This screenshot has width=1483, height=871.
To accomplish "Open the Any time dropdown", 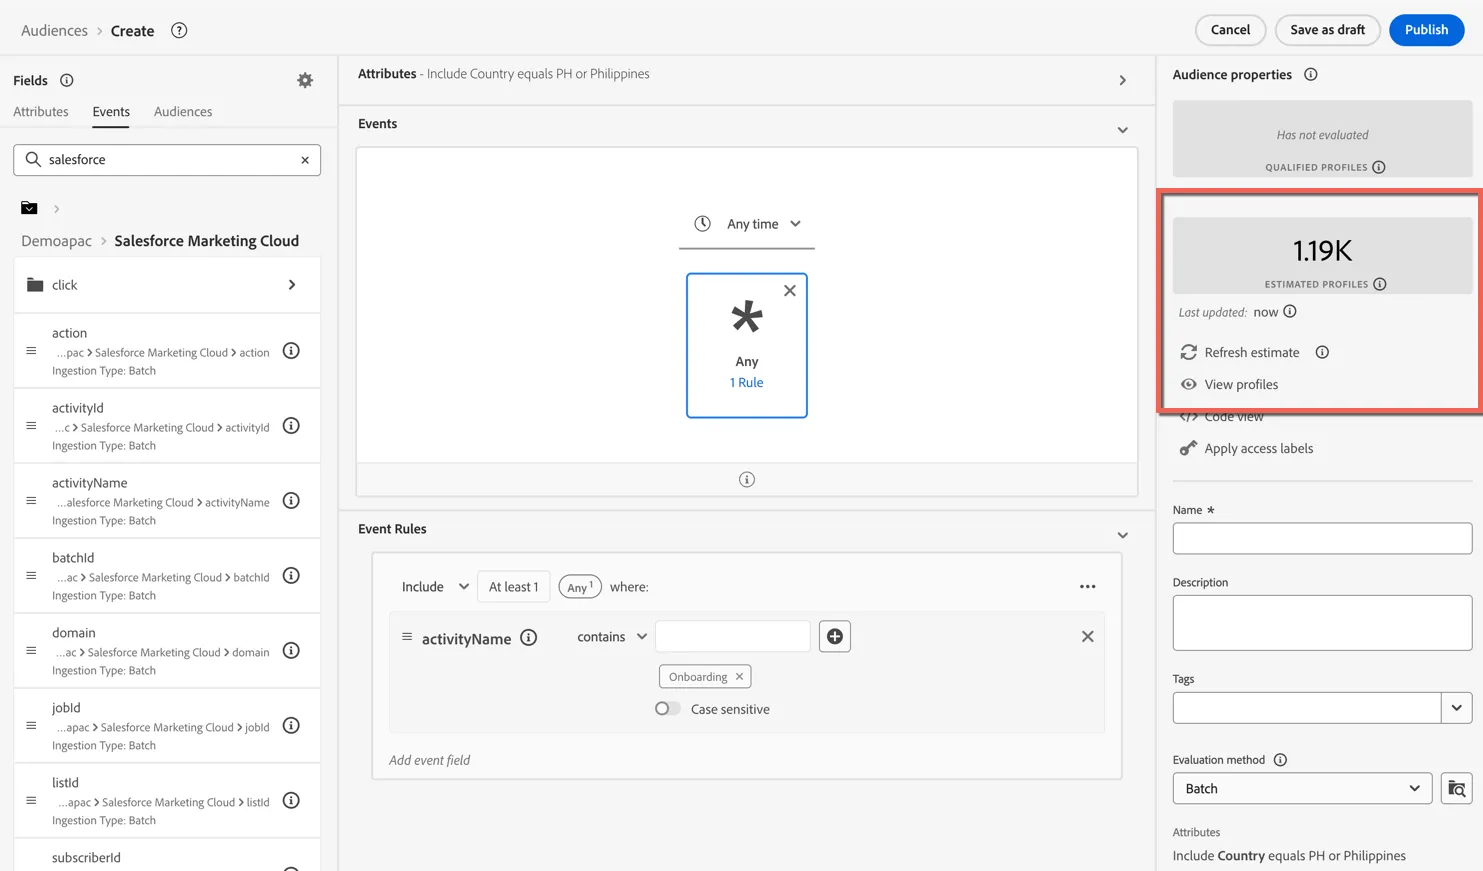I will 747,224.
